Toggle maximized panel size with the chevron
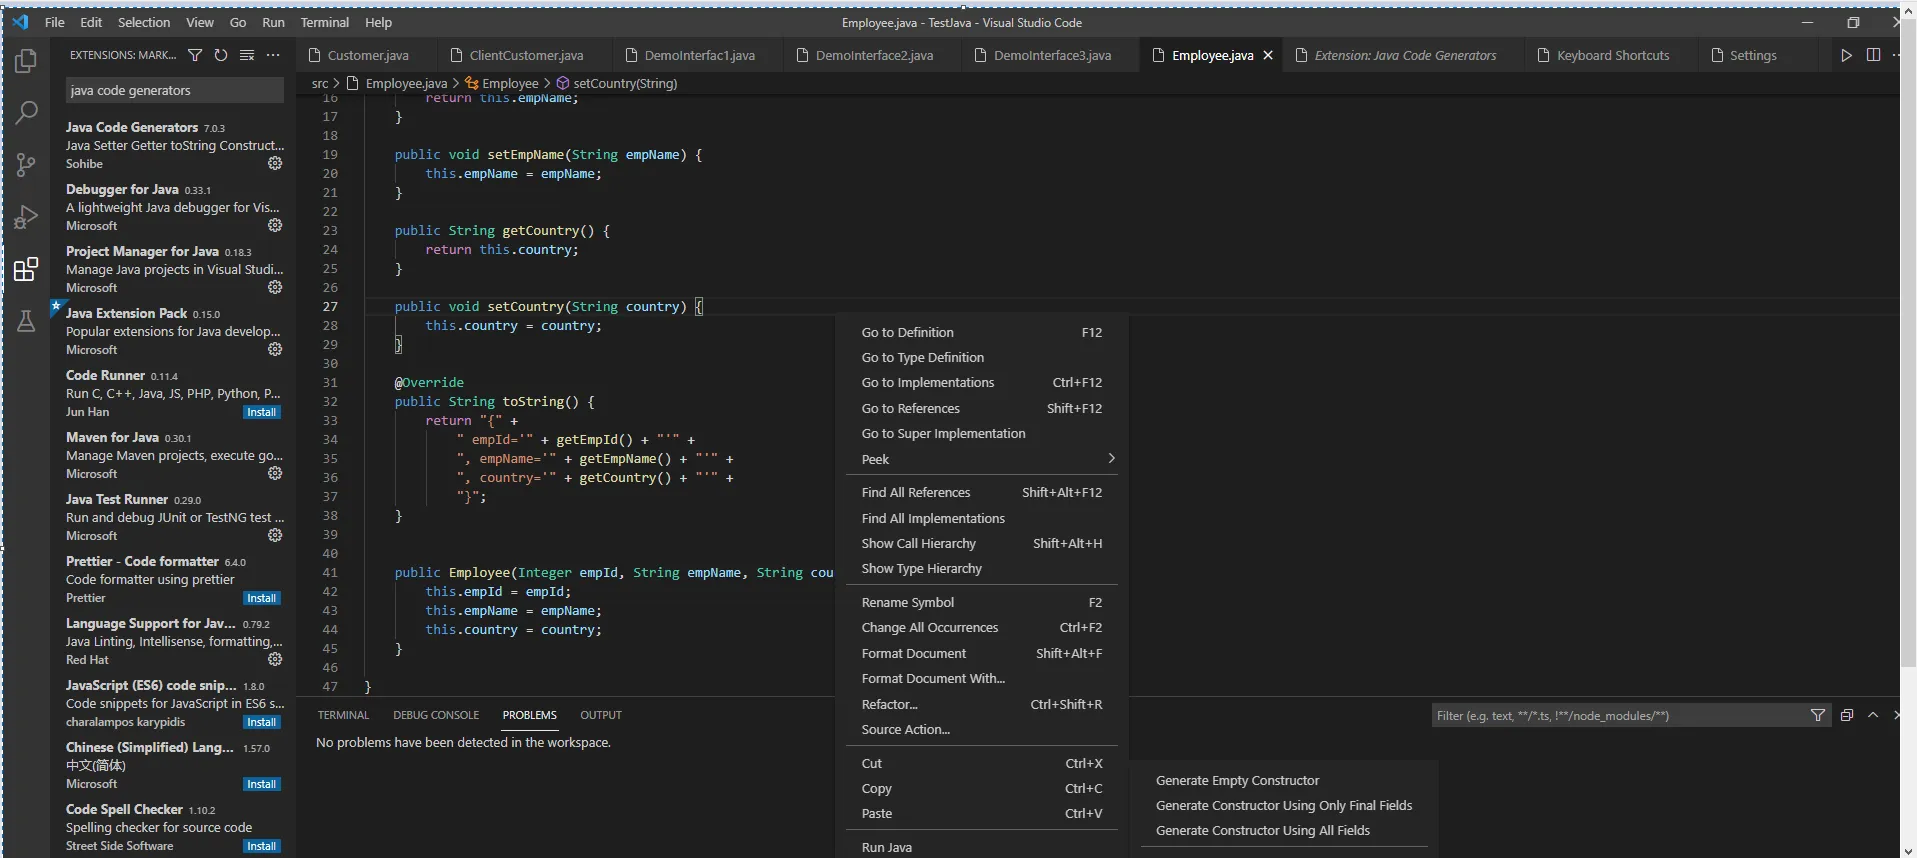 click(1873, 715)
